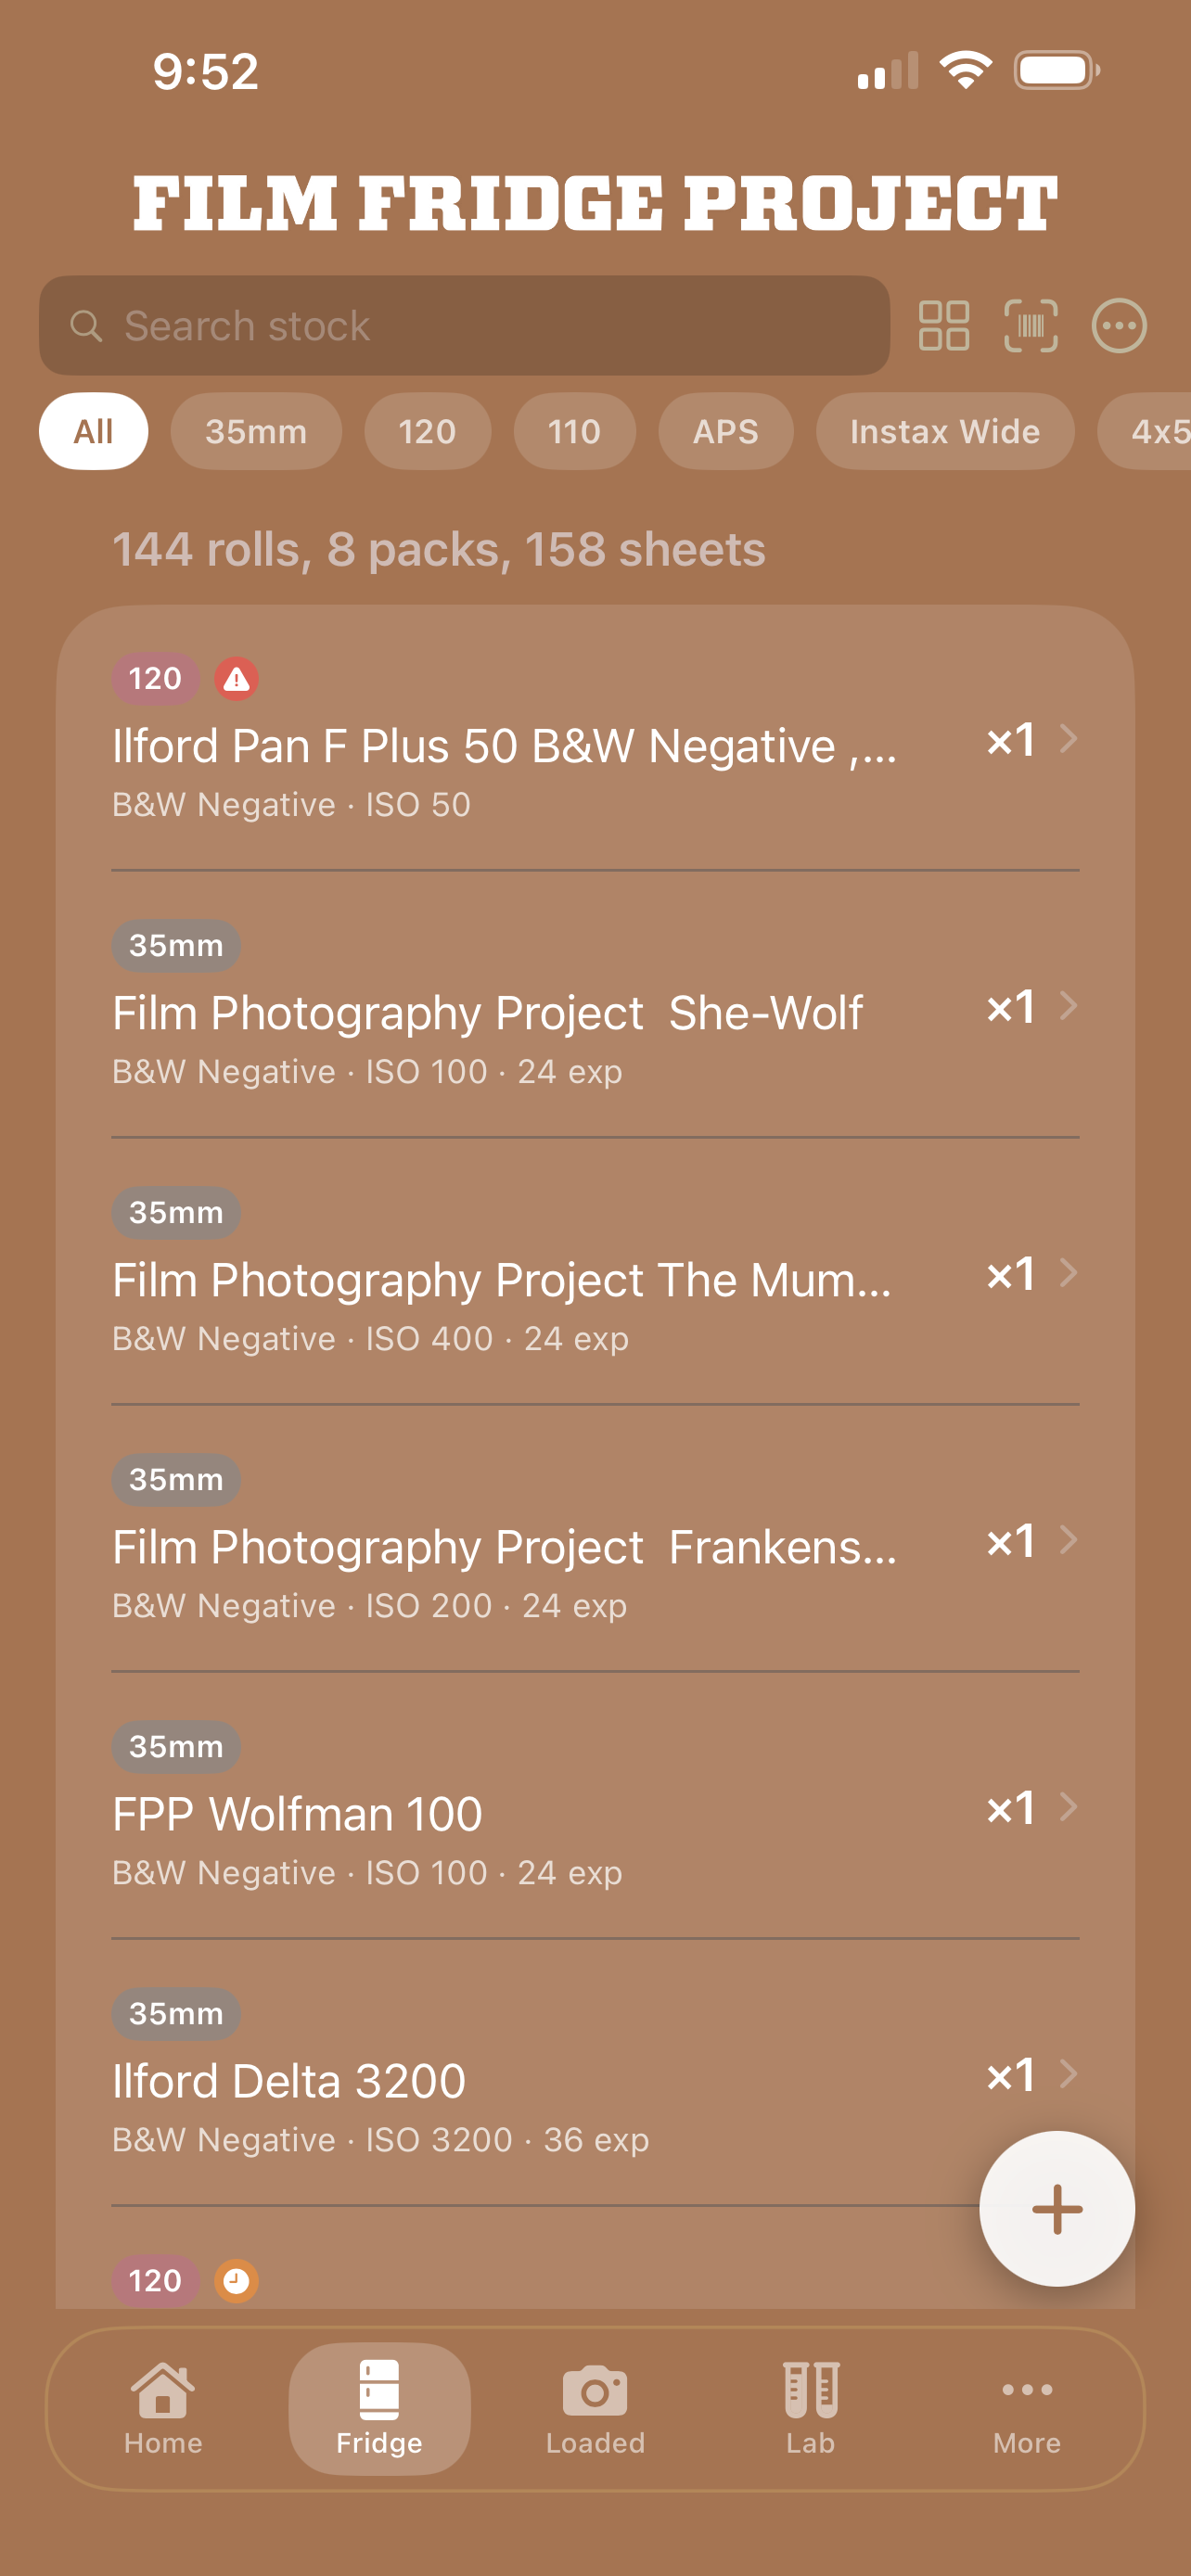Switch to the Lab tab
1191x2576 pixels.
point(810,2408)
